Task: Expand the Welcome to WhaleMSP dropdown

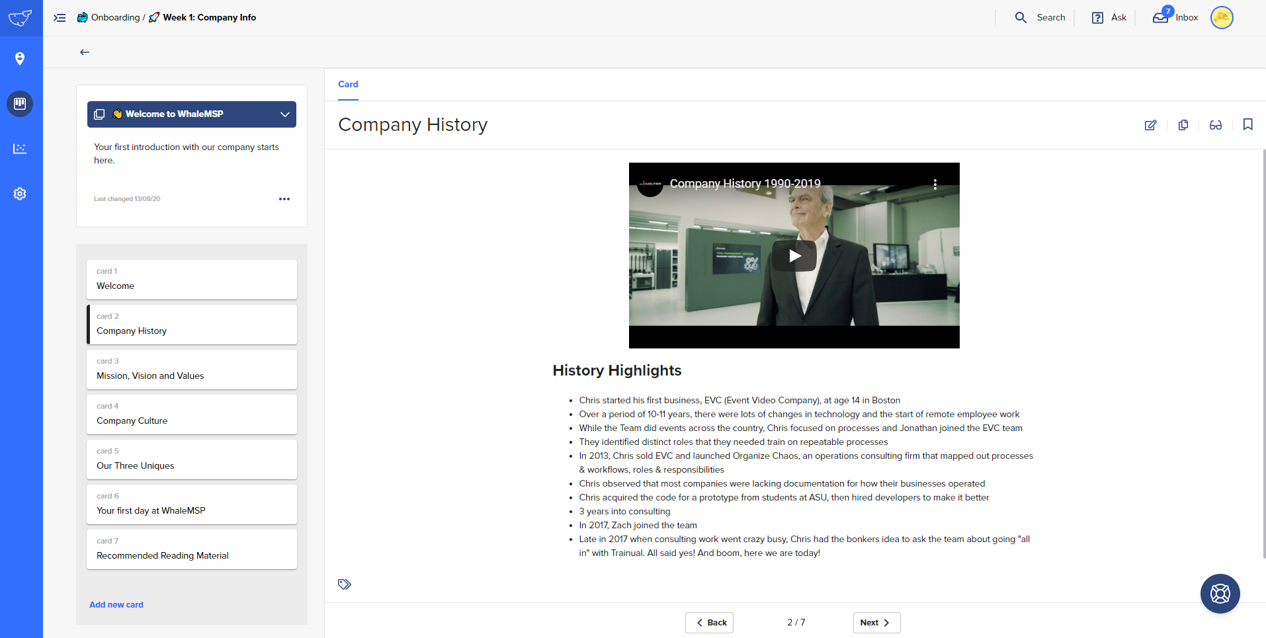Action: [284, 115]
